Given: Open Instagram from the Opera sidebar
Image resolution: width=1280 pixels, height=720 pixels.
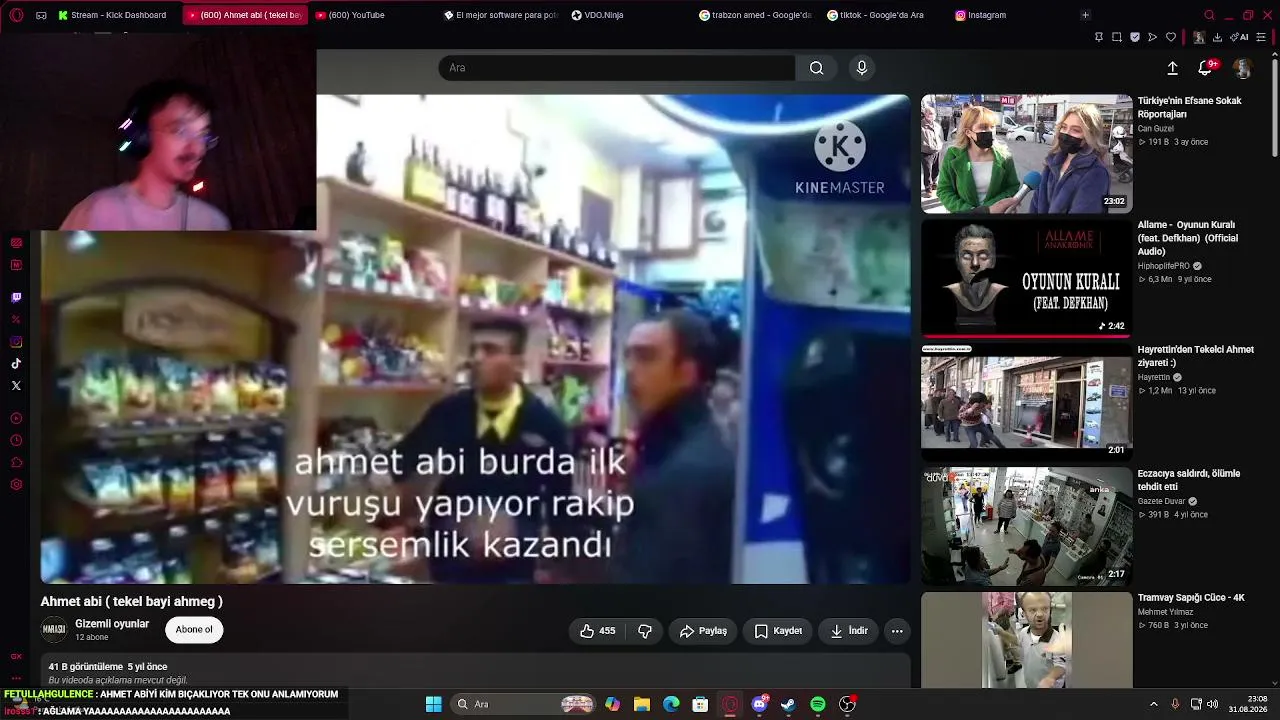Looking at the screenshot, I should pos(16,342).
